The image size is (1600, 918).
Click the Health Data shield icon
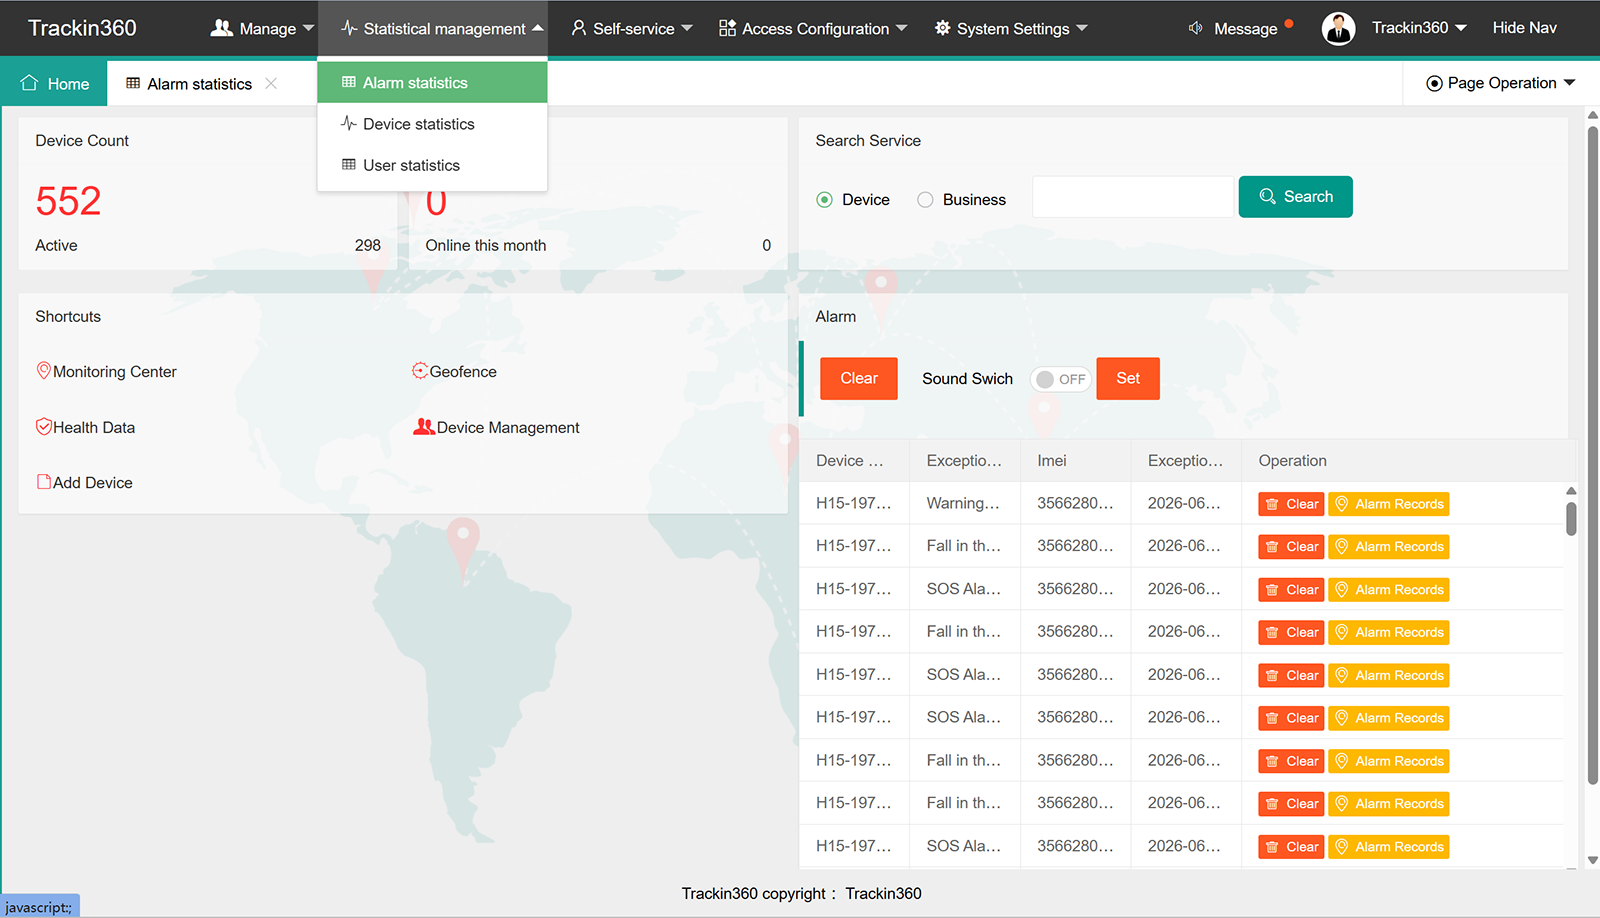coord(44,427)
